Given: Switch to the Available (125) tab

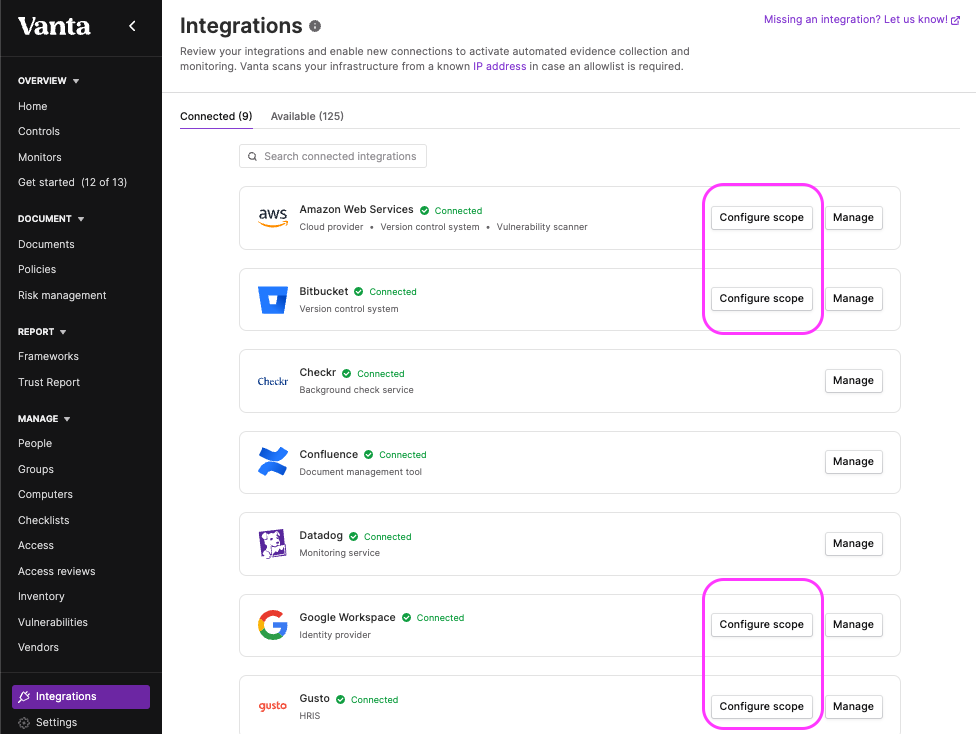Looking at the screenshot, I should (307, 116).
